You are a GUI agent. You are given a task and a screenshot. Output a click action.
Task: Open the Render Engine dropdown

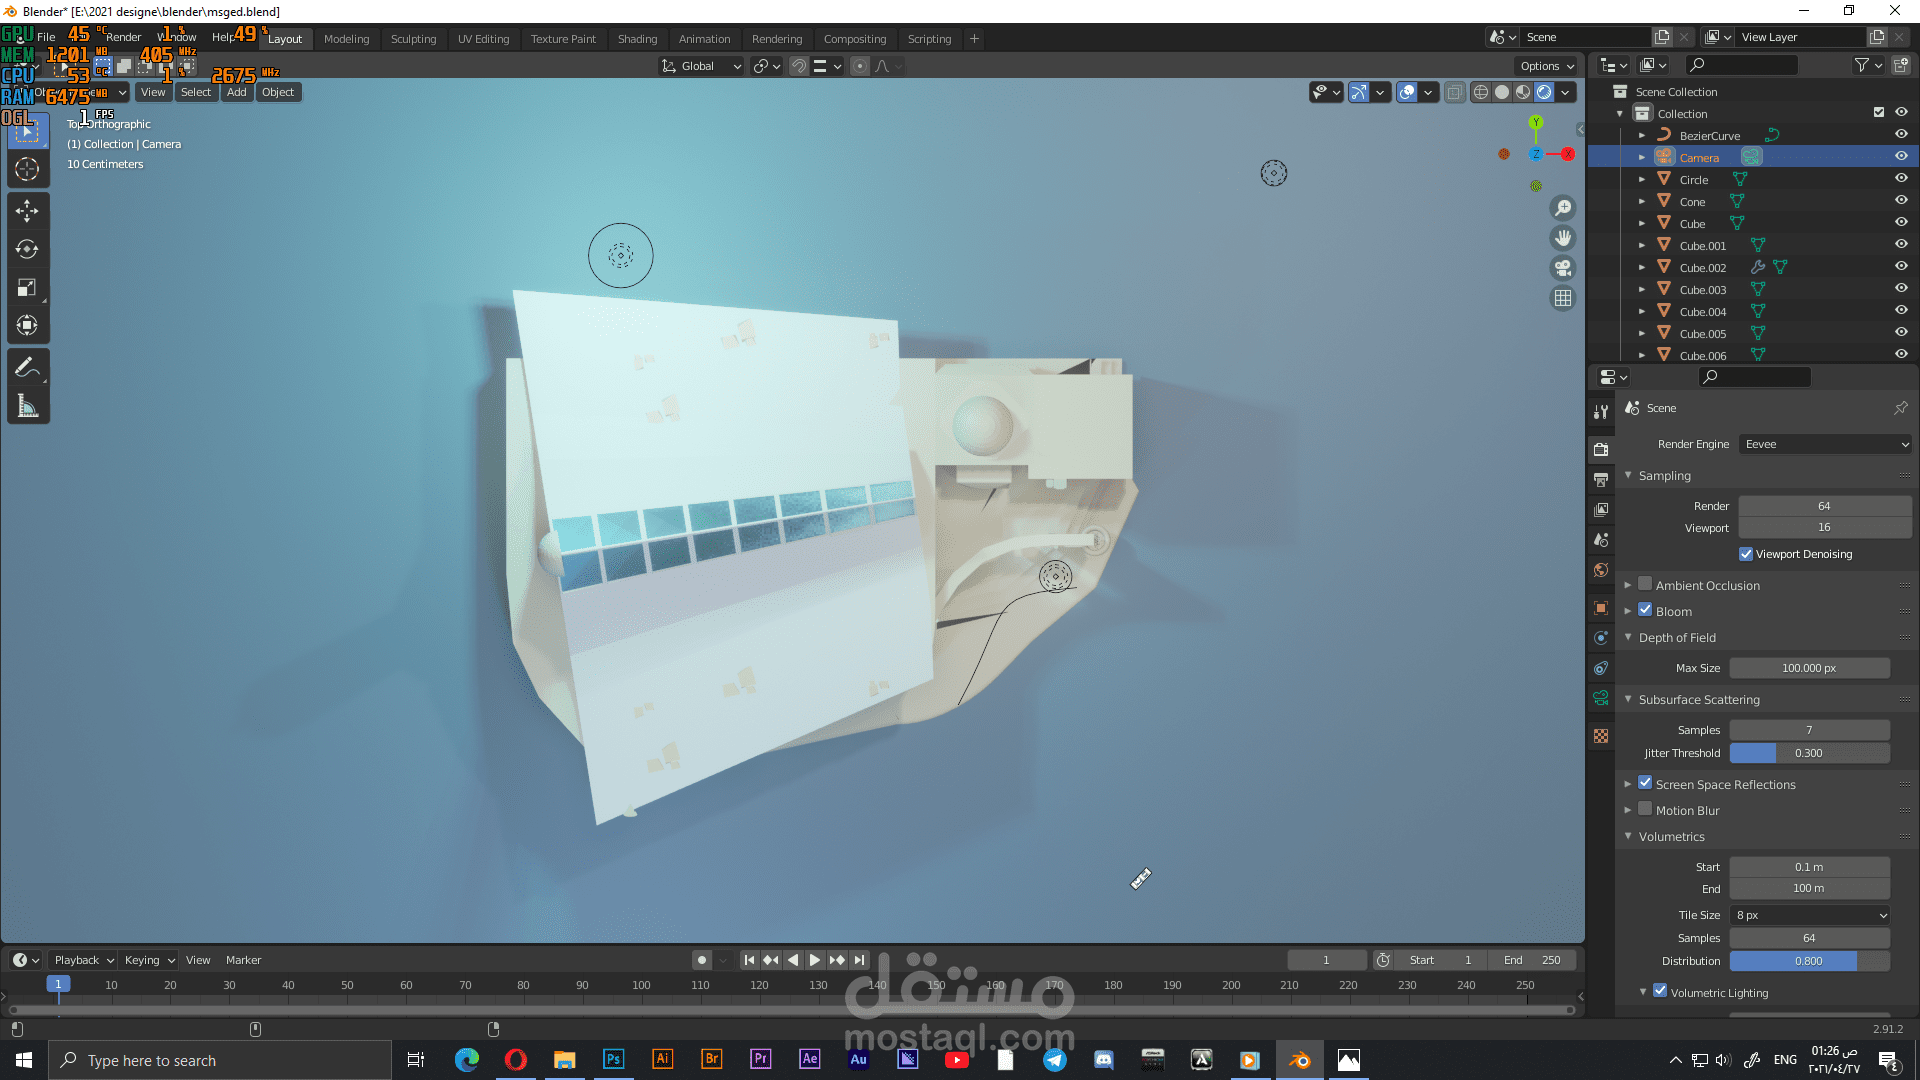click(1825, 444)
